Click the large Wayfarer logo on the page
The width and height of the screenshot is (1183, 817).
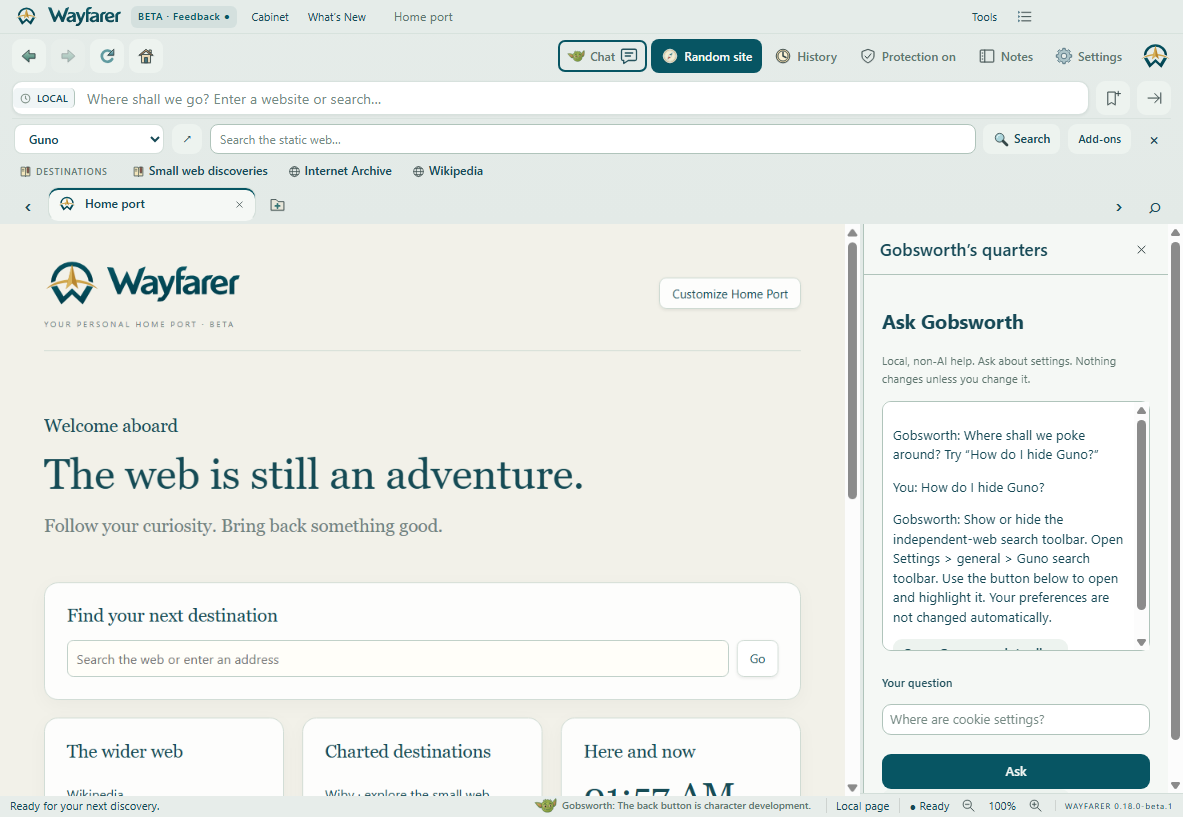point(143,284)
